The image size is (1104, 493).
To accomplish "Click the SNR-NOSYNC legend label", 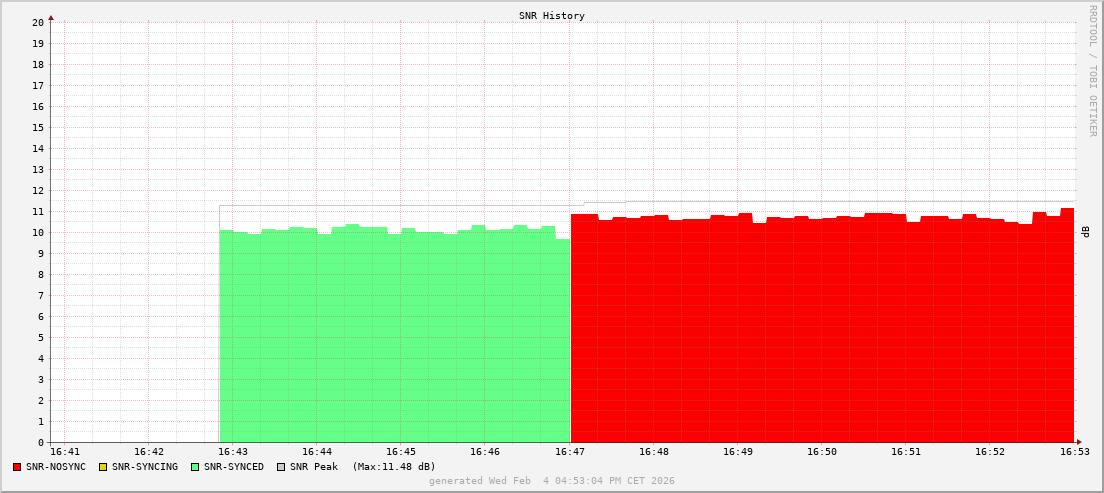I will coord(56,467).
